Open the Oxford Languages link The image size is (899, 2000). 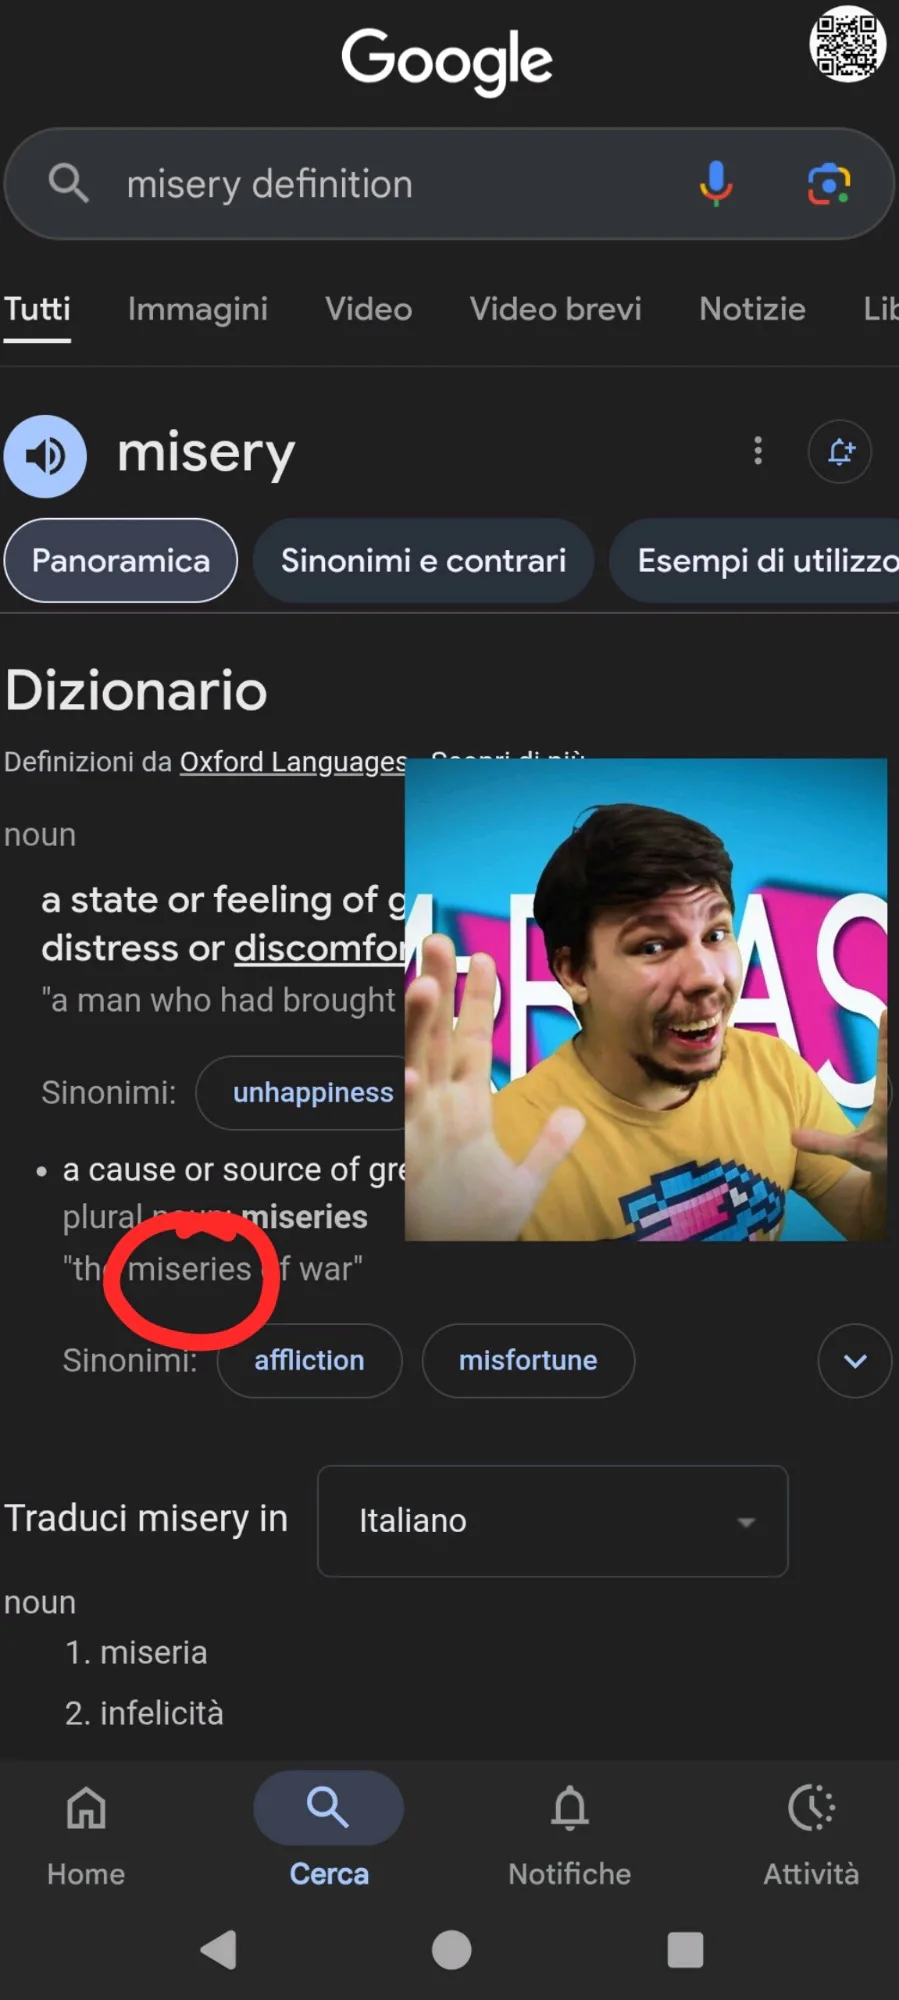293,762
